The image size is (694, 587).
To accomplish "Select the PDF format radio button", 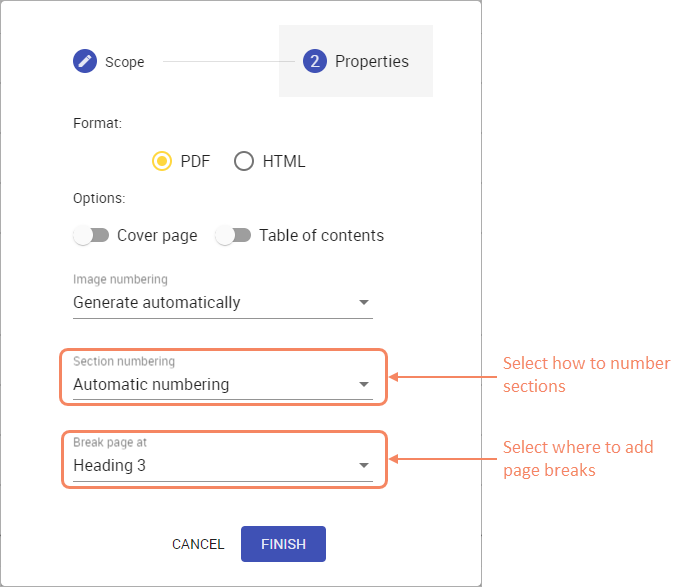I will tap(162, 161).
